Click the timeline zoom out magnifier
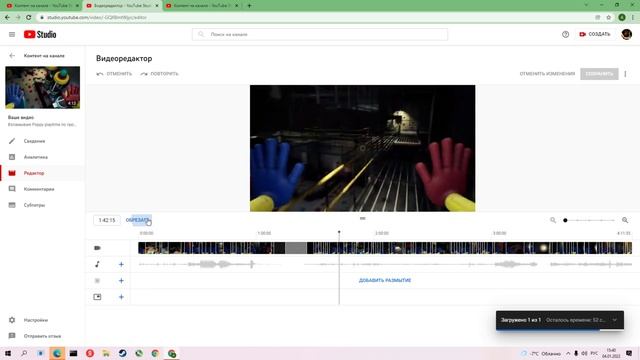This screenshot has height=360, width=640. click(553, 220)
